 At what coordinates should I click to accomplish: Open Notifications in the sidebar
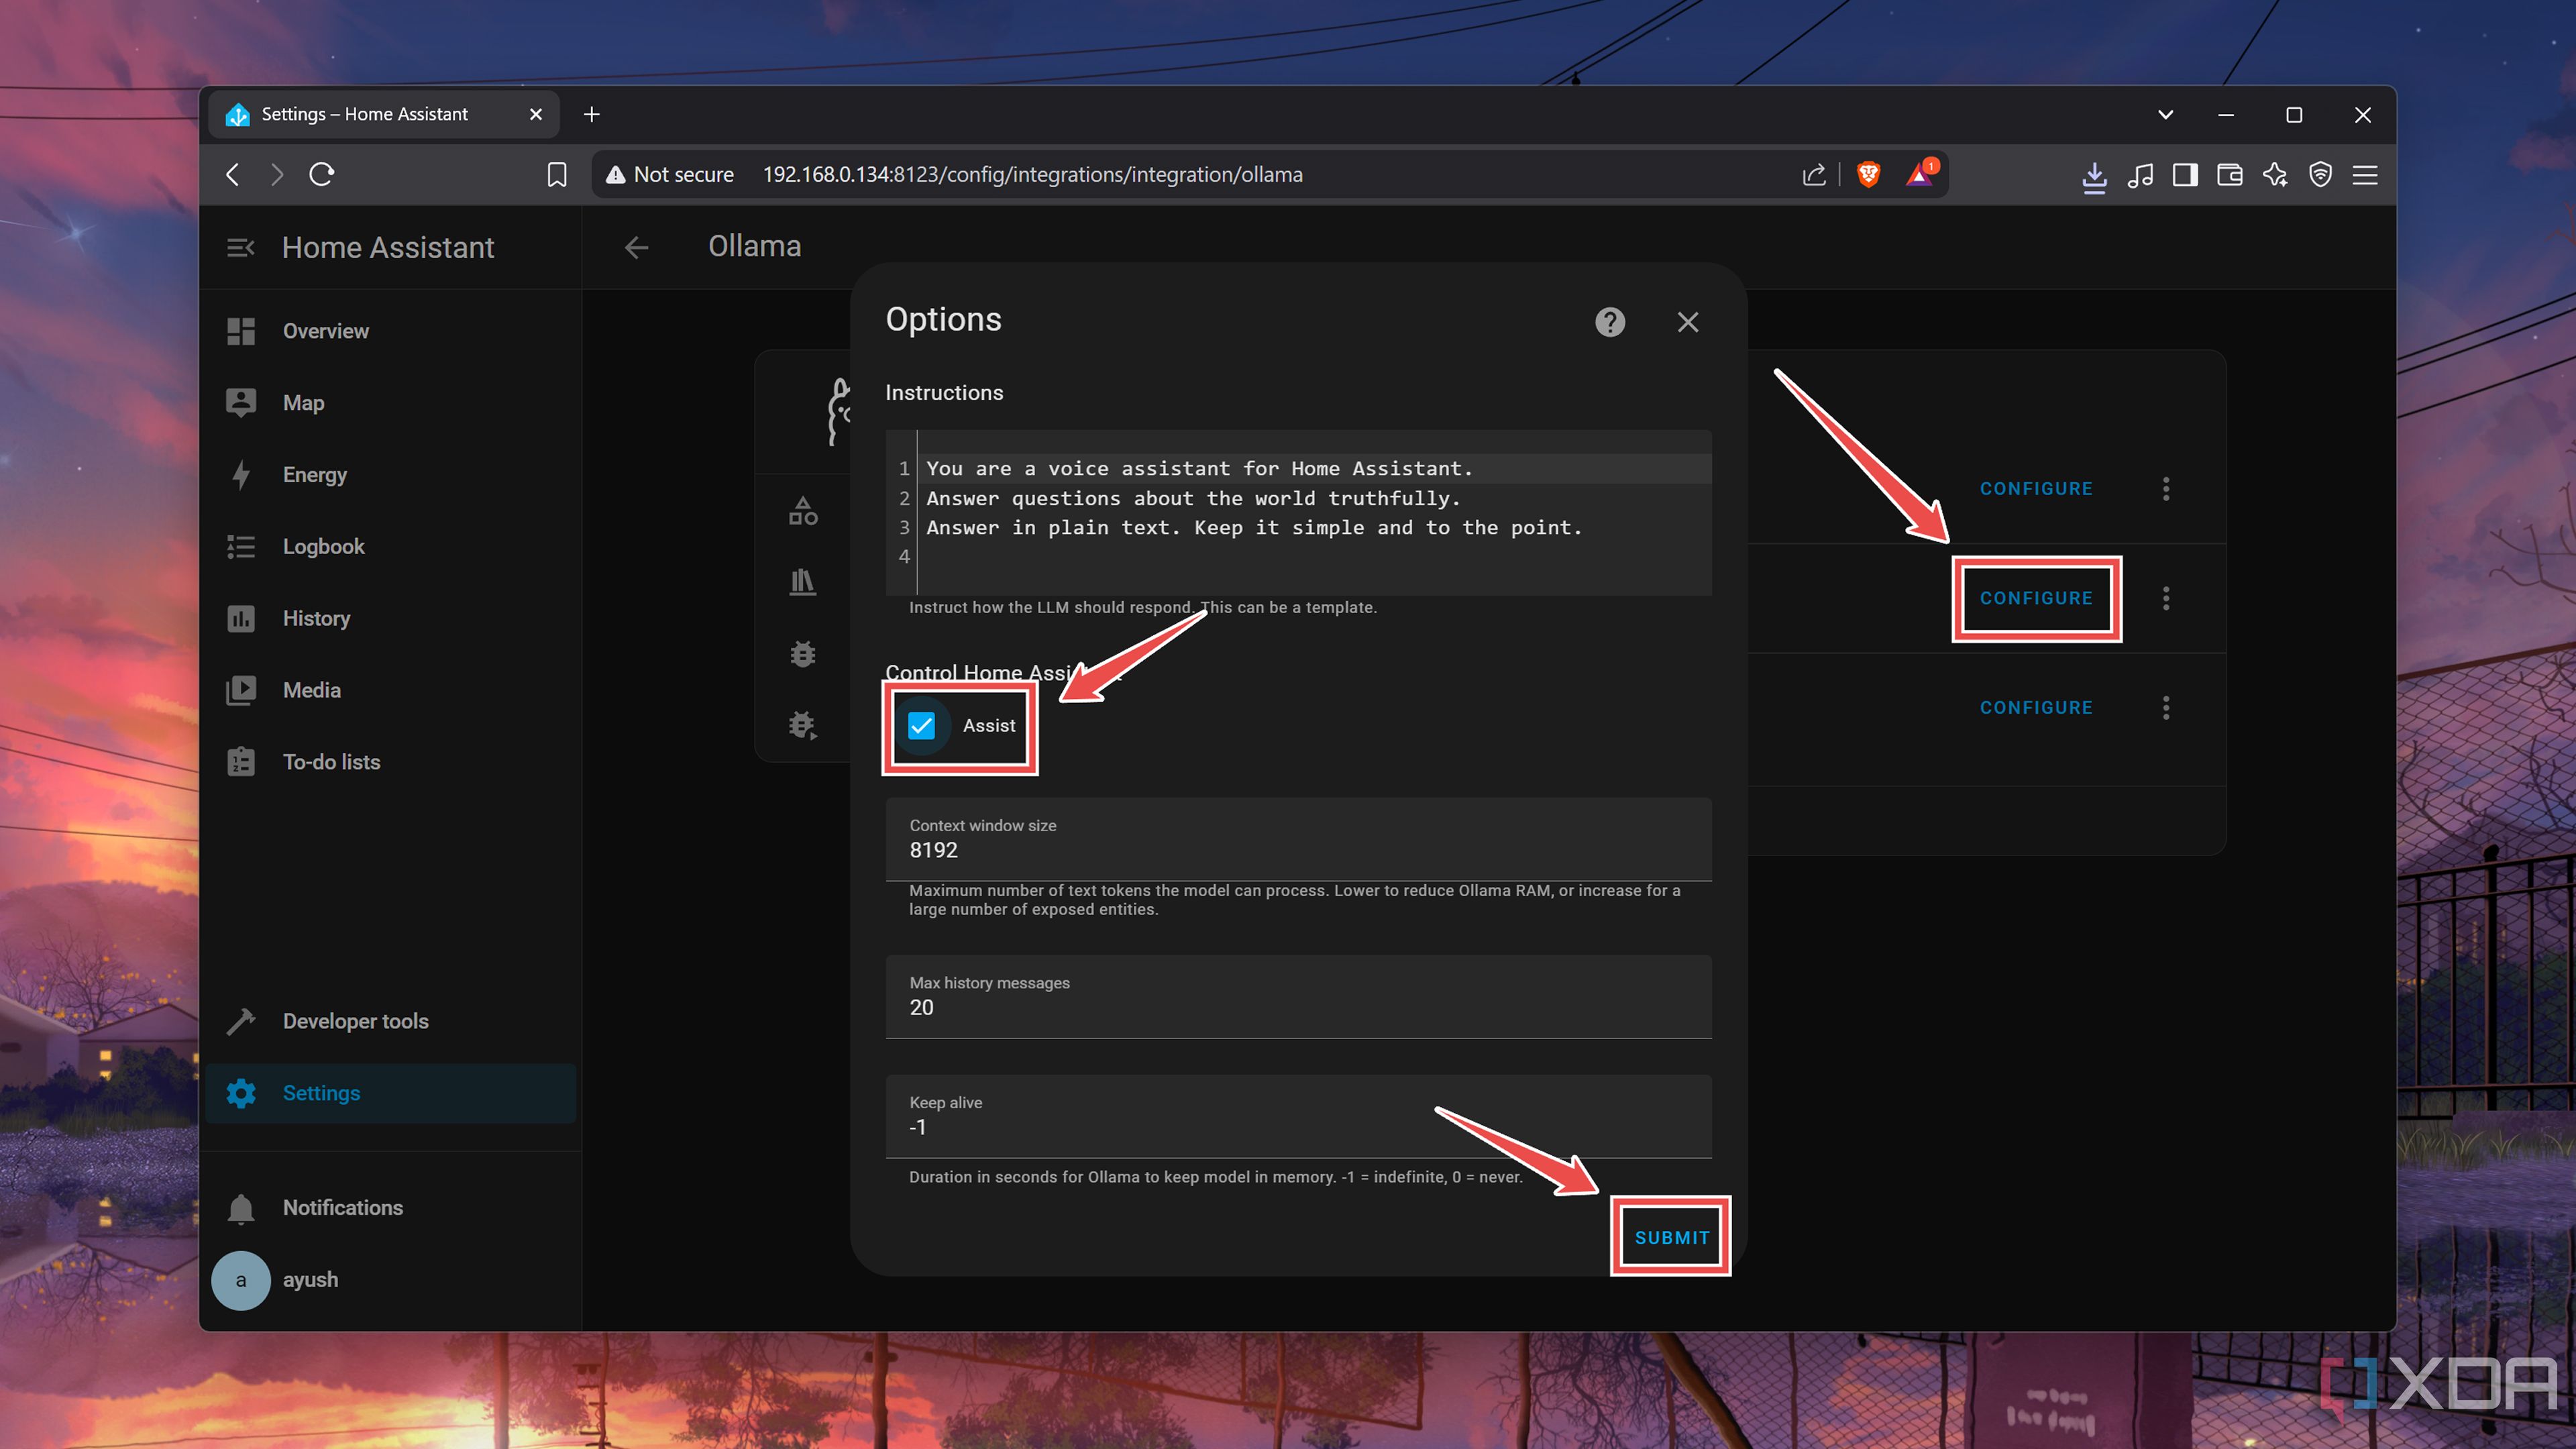[390, 1208]
